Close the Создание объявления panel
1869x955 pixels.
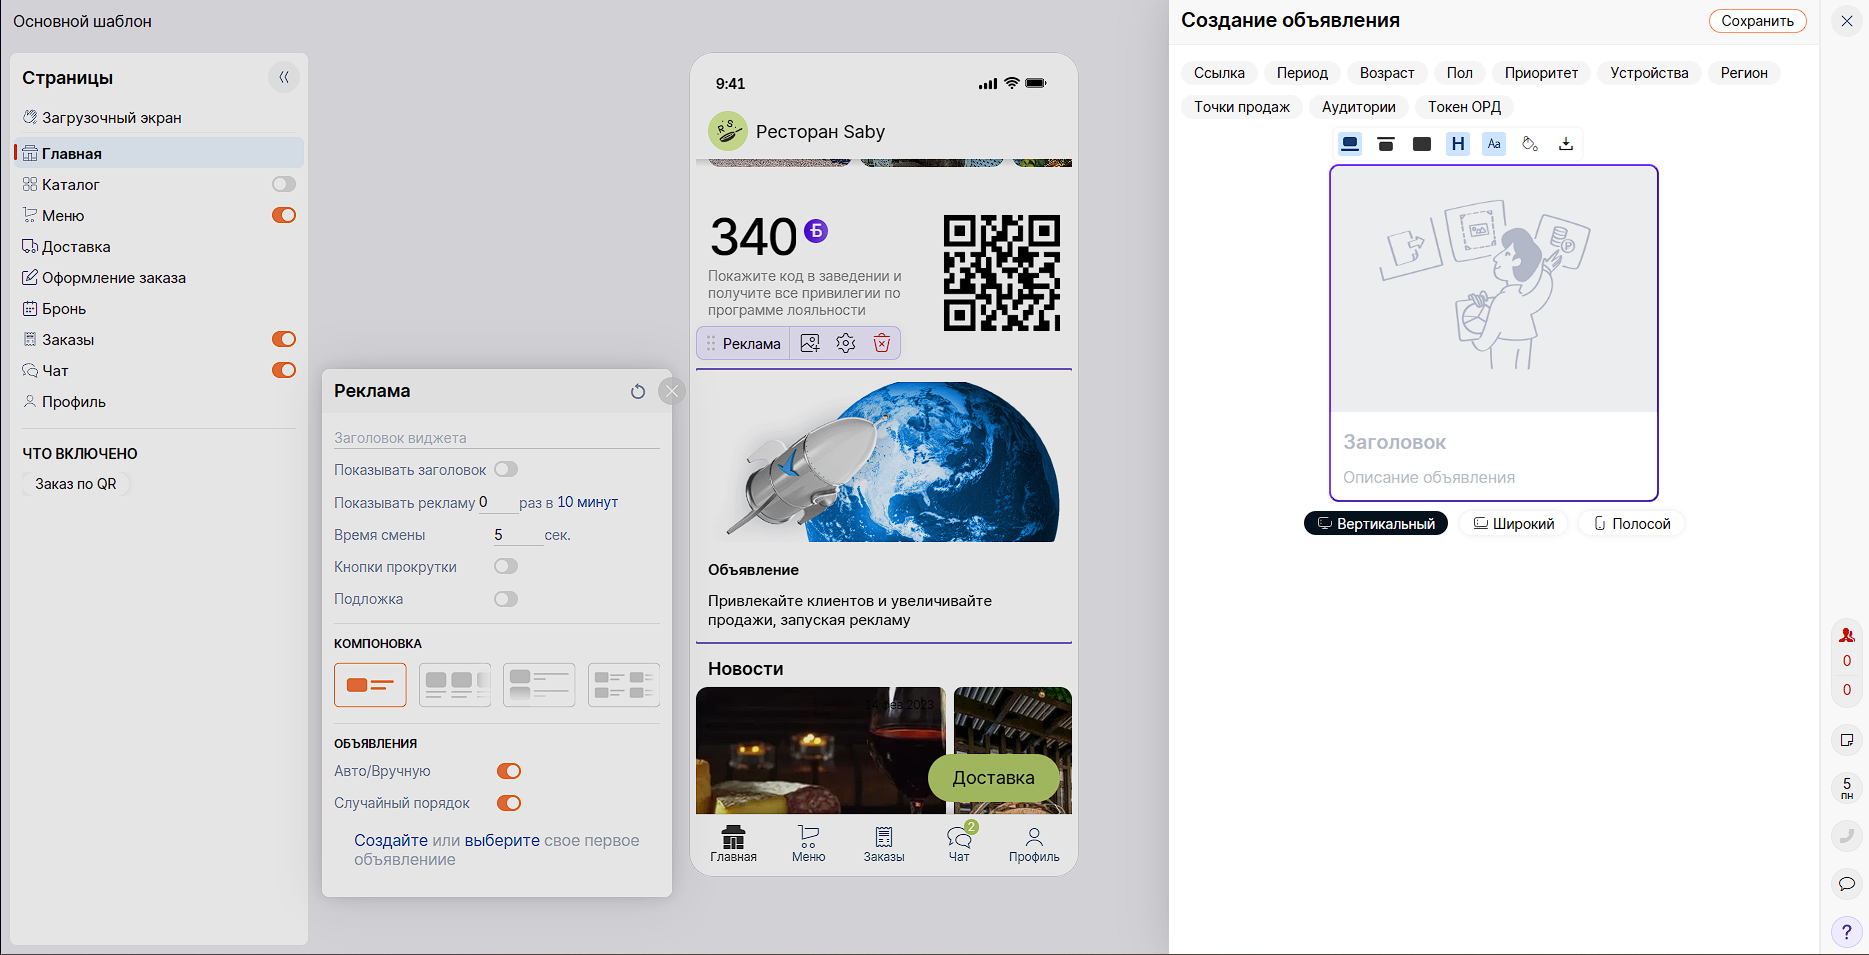coord(1846,21)
